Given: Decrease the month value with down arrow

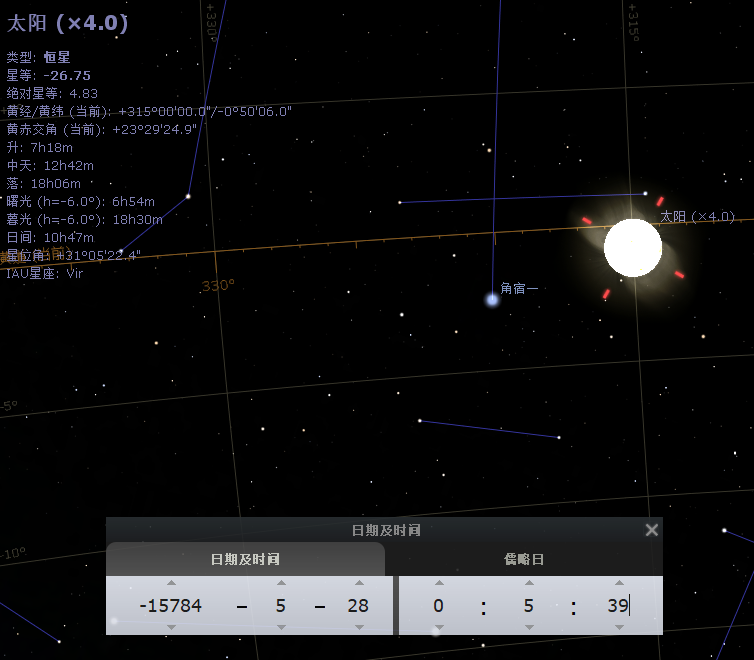Looking at the screenshot, I should pyautogui.click(x=281, y=627).
